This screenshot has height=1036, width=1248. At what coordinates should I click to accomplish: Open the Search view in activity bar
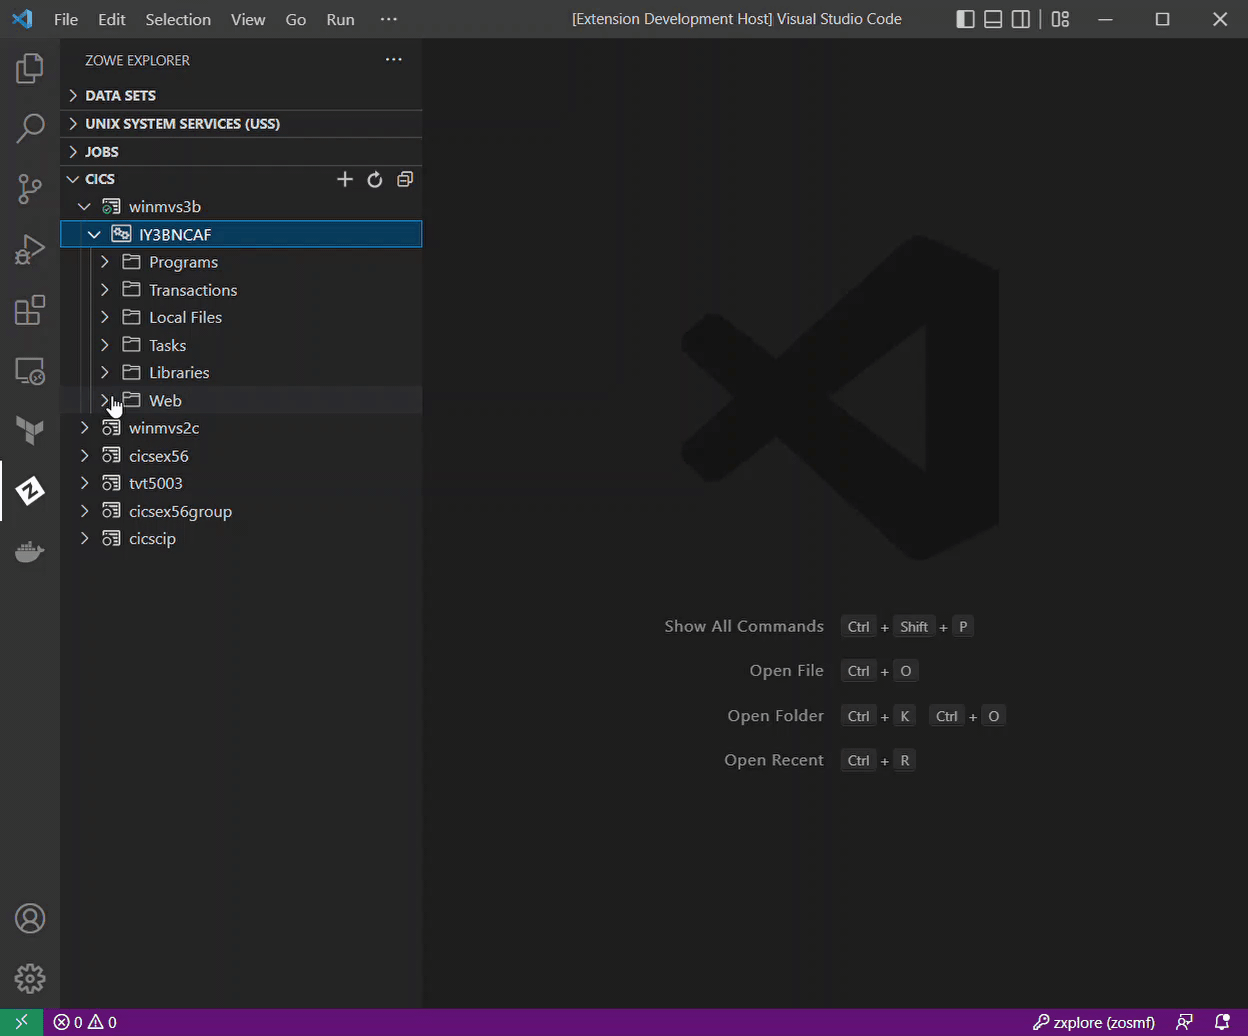pos(30,128)
